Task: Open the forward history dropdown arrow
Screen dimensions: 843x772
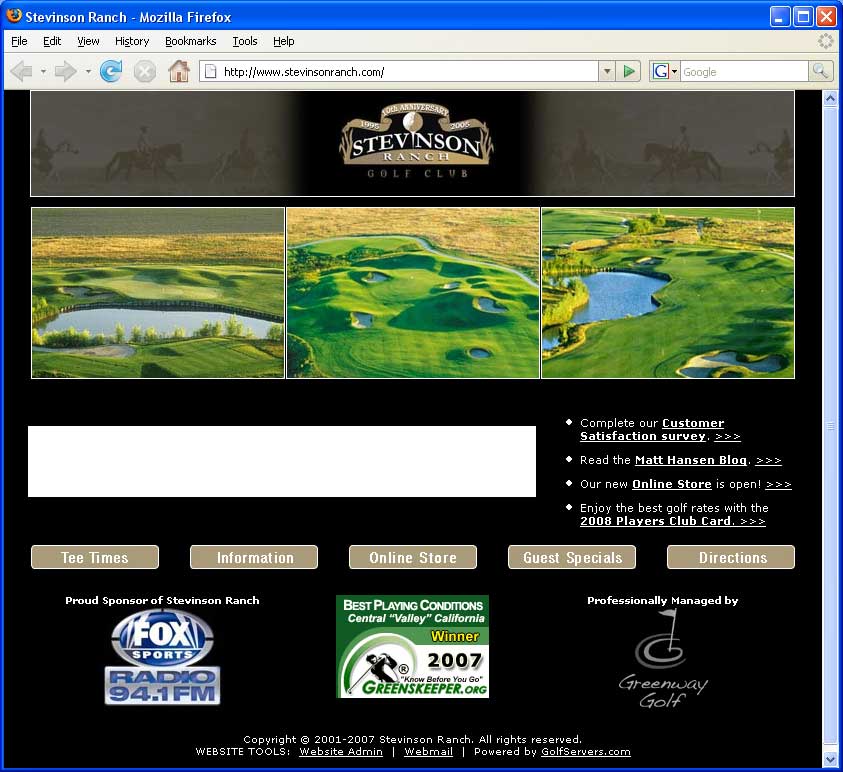Action: [x=88, y=71]
